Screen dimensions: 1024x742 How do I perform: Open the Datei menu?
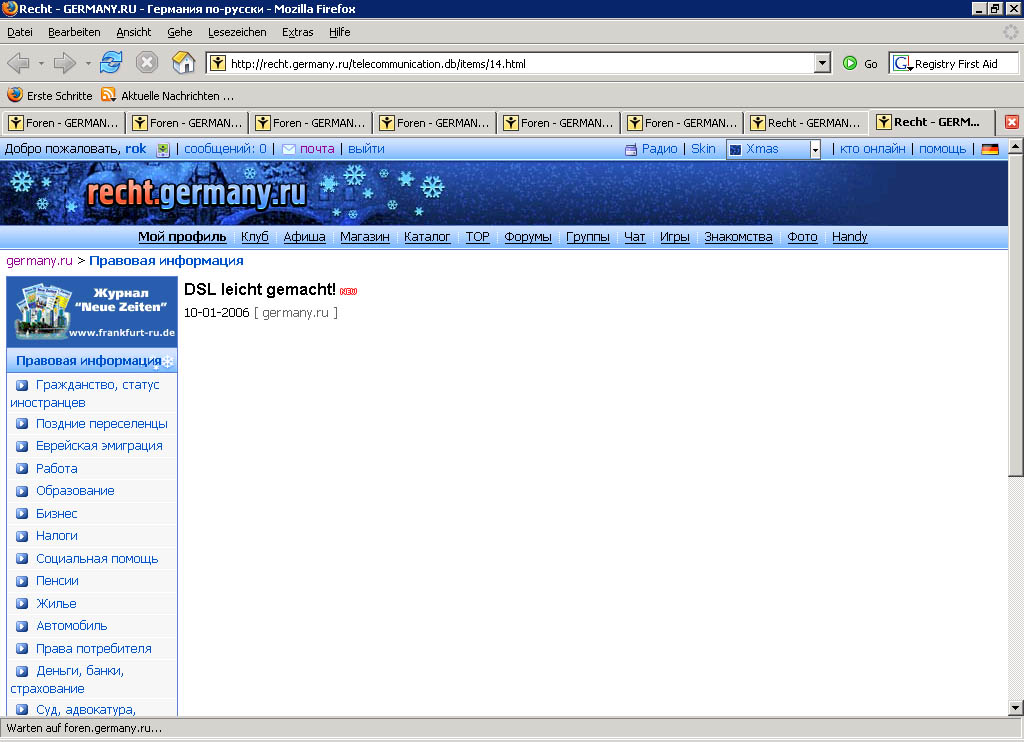(20, 32)
